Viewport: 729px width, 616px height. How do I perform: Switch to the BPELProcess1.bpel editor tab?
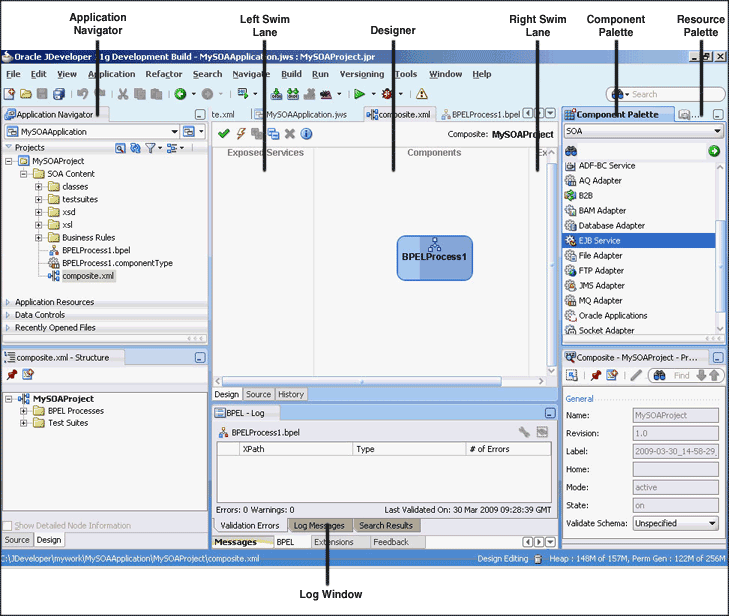(x=481, y=114)
